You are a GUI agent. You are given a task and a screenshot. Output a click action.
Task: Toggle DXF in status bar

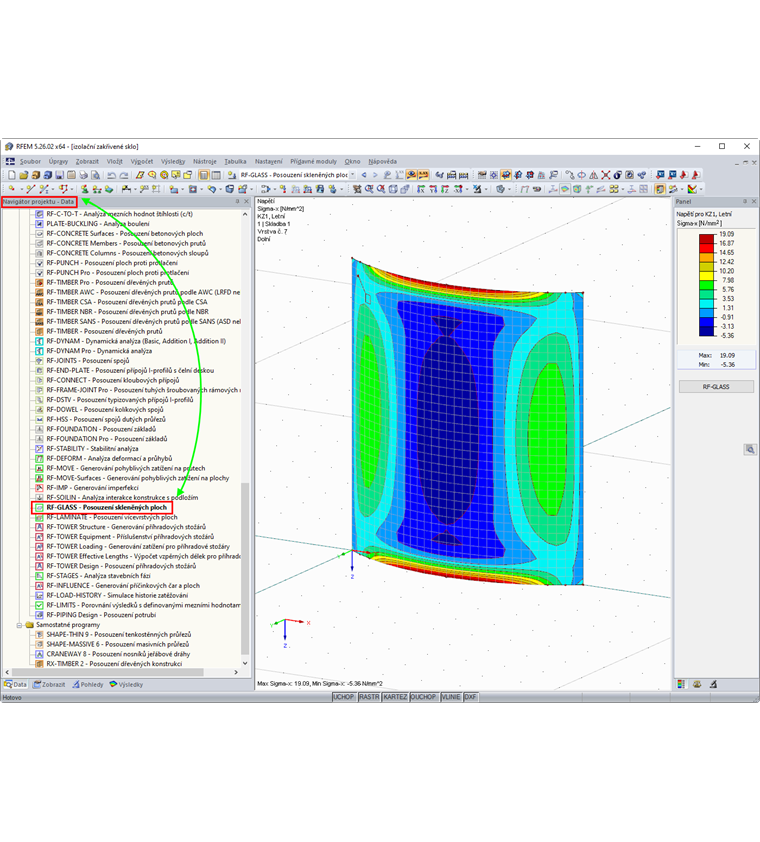pyautogui.click(x=470, y=697)
